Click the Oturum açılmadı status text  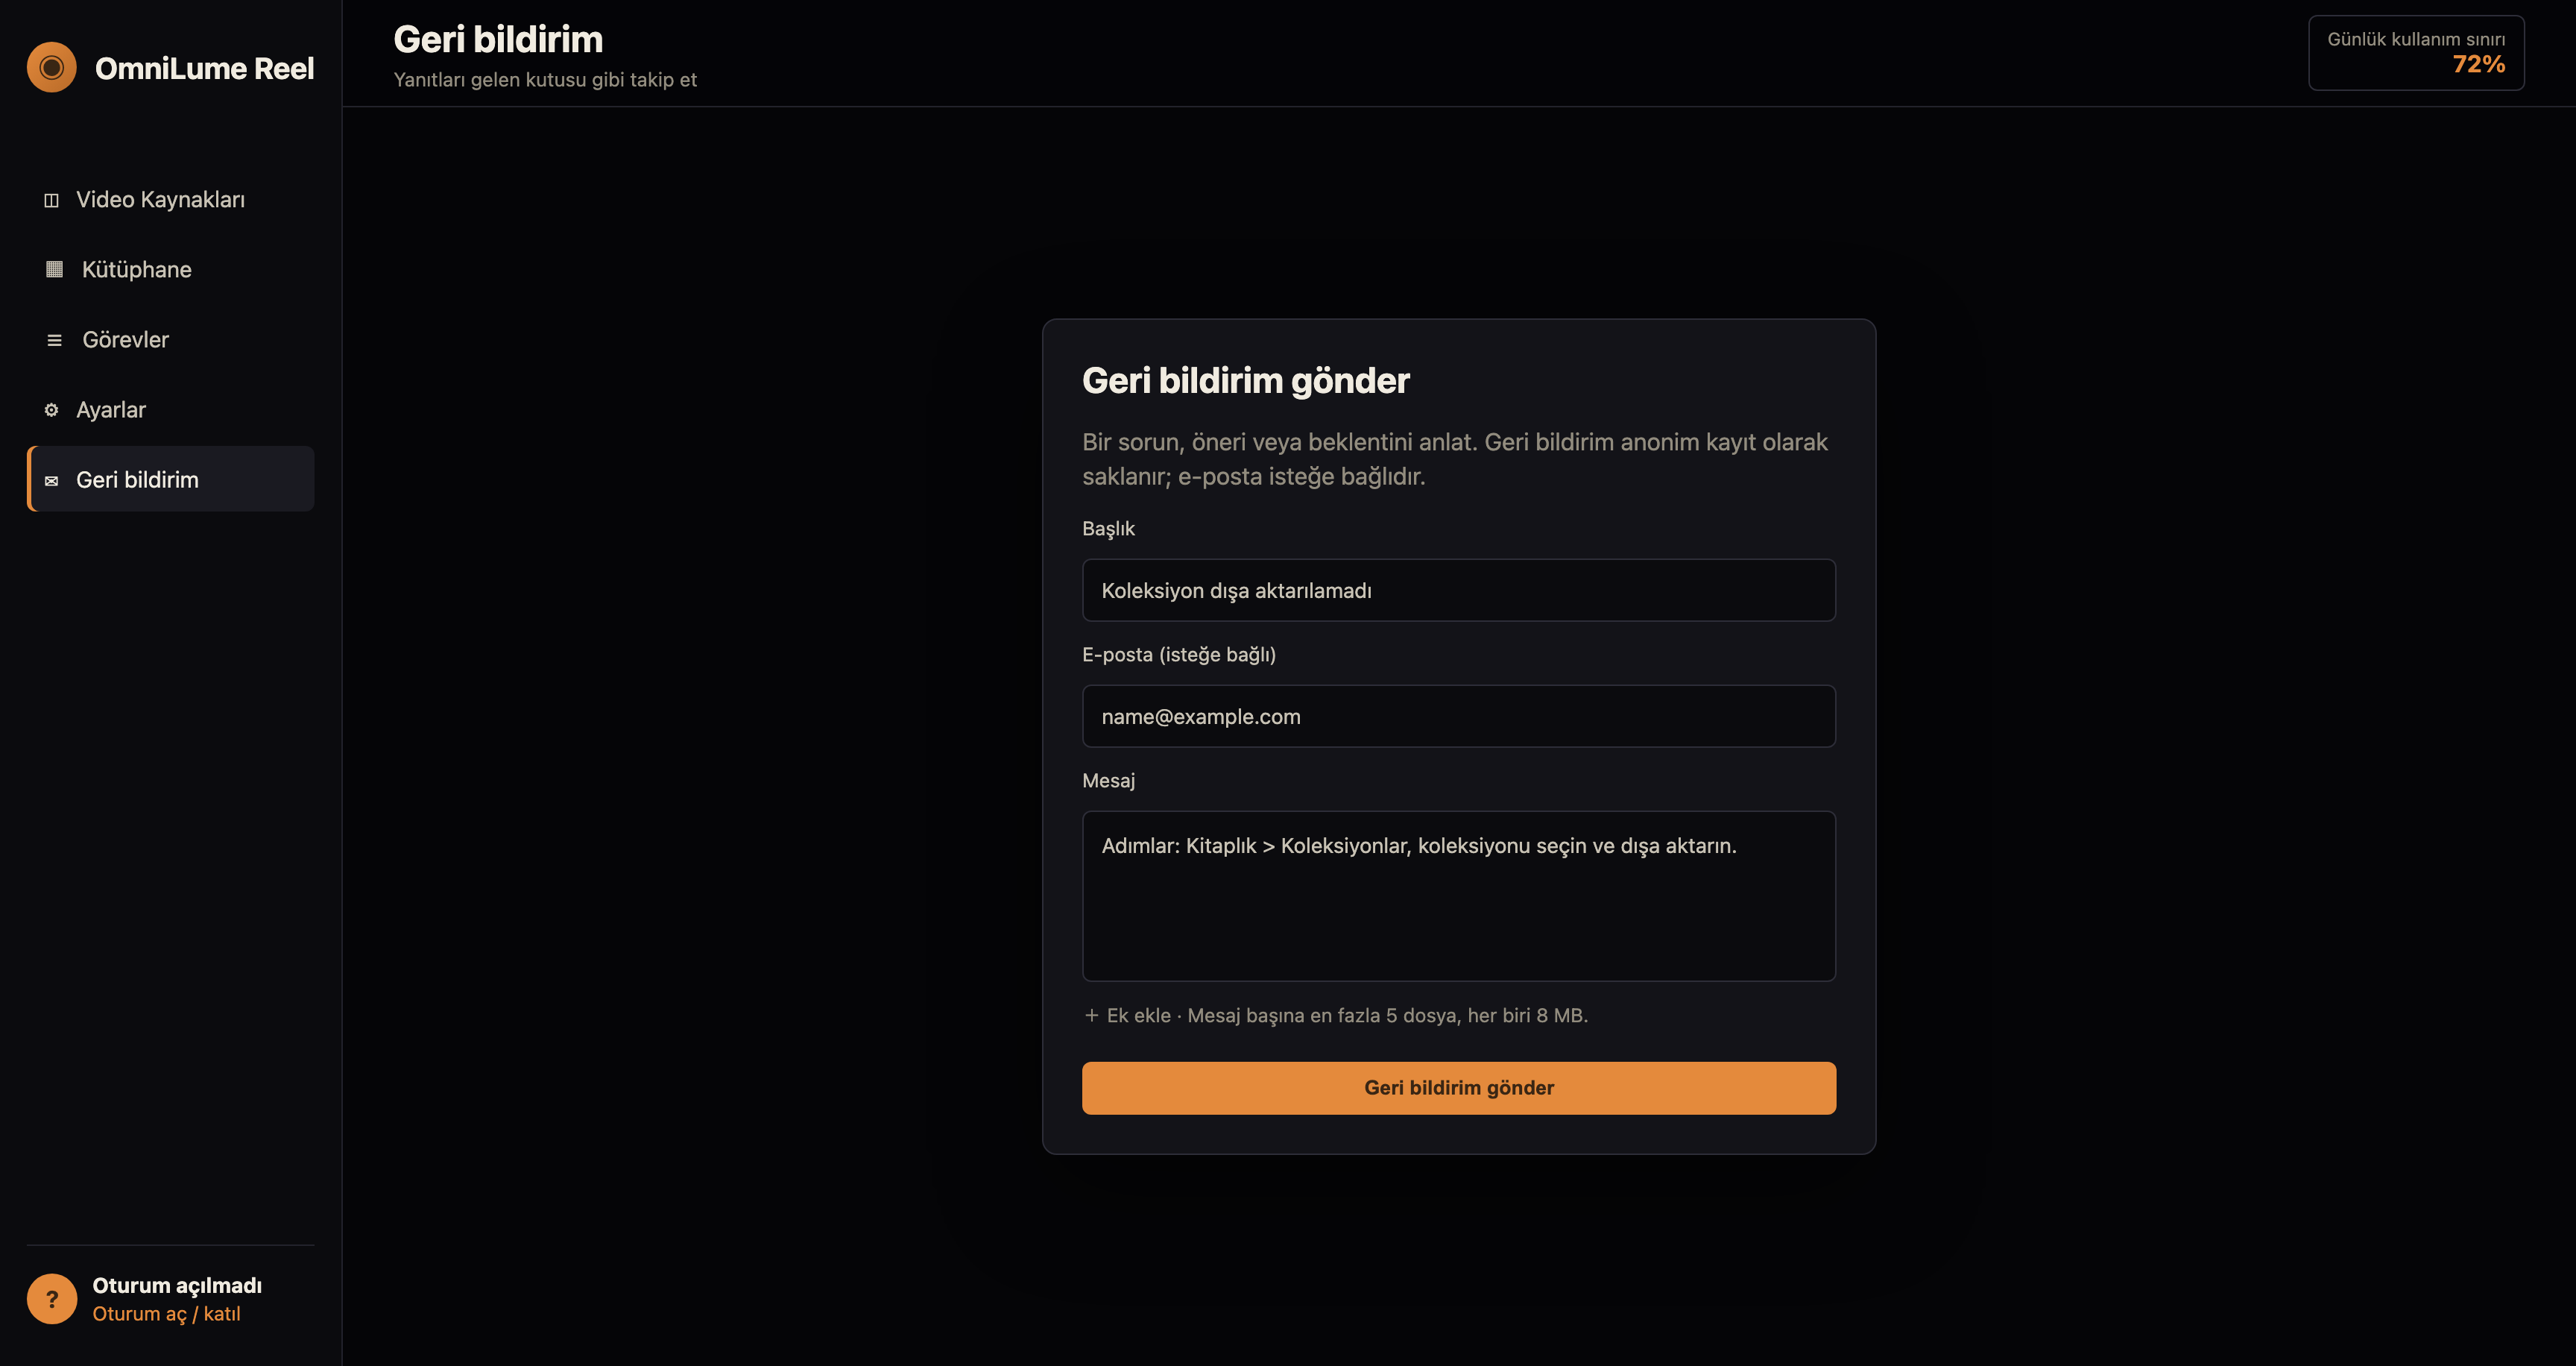click(177, 1285)
